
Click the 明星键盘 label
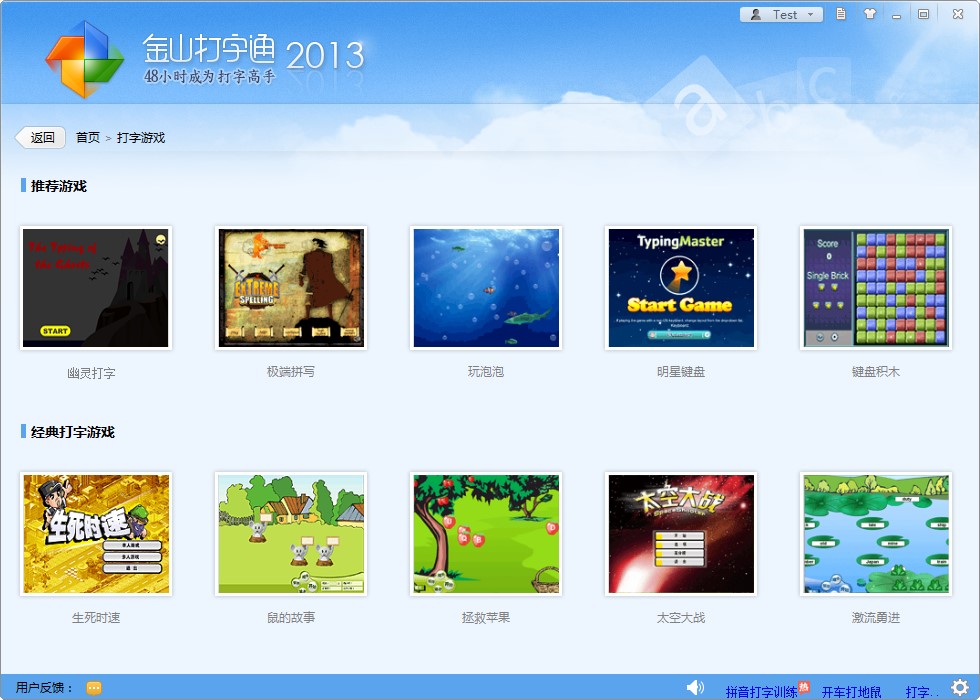click(x=681, y=372)
